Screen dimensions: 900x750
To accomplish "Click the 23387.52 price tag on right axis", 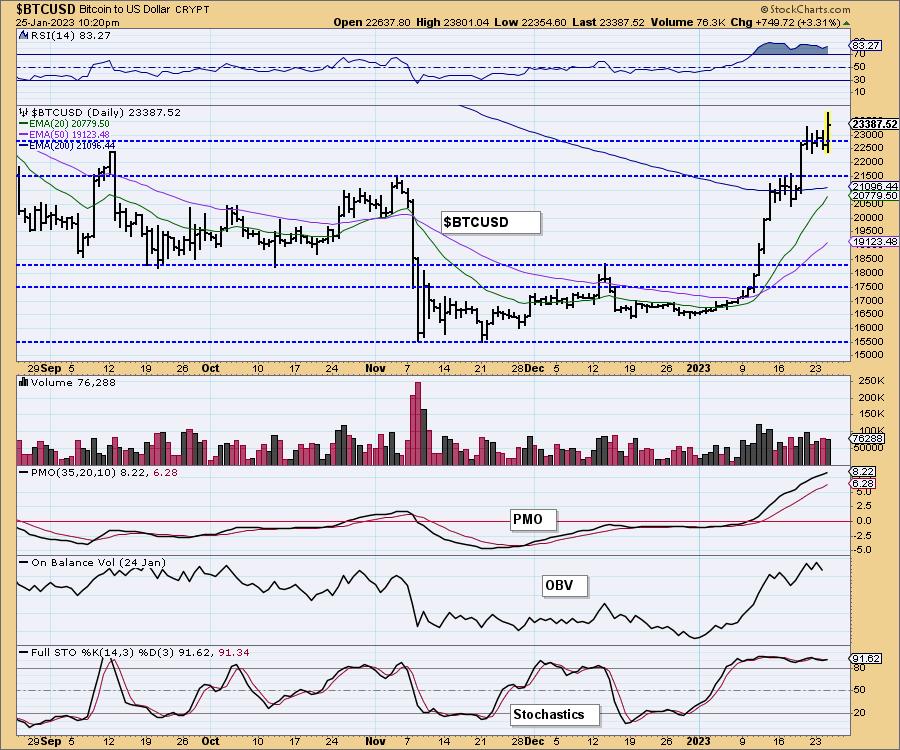I will [874, 124].
